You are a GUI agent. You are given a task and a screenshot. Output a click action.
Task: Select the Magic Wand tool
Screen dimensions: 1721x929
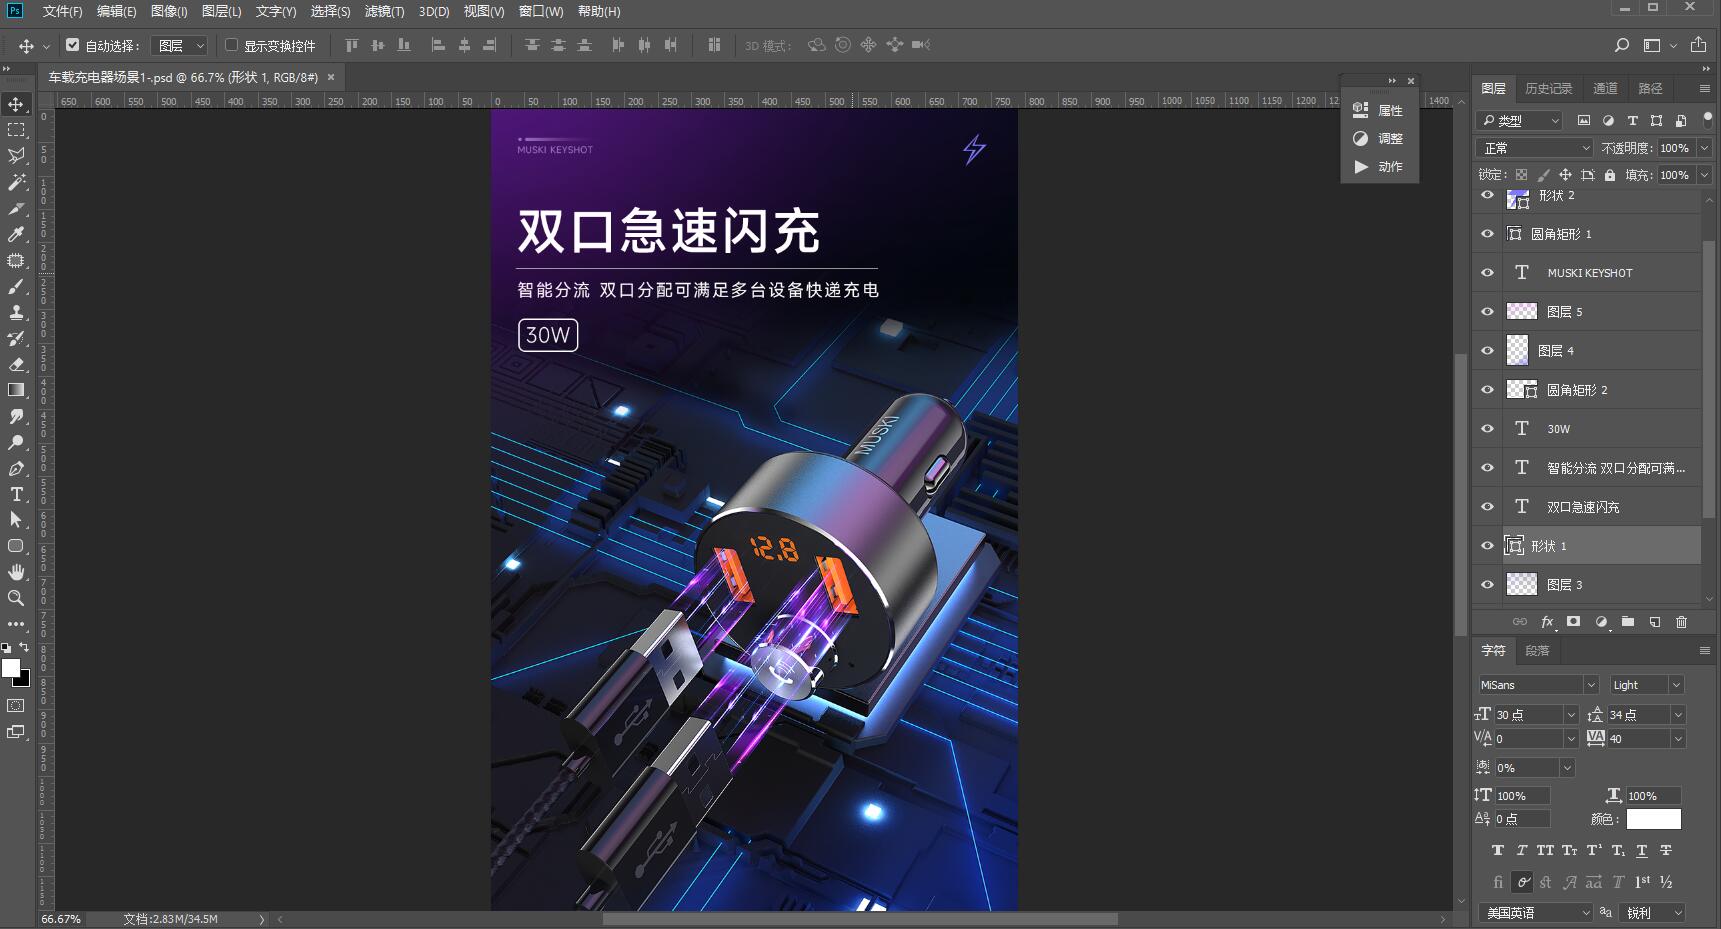[16, 182]
